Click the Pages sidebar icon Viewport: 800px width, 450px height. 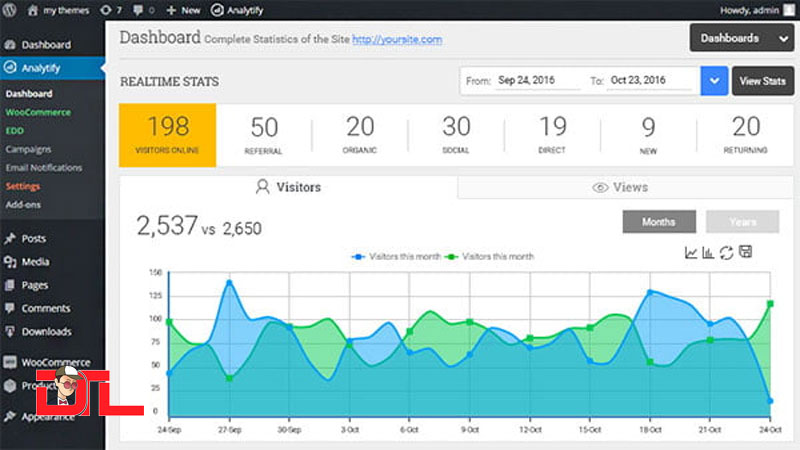10,285
